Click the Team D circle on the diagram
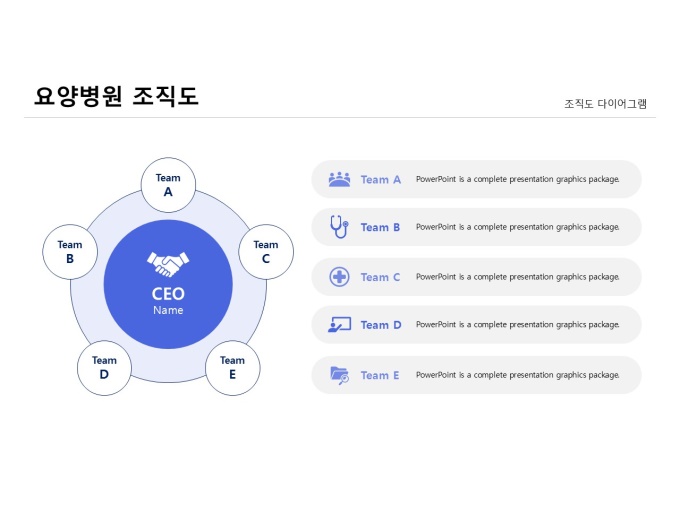Viewport: 680px width, 510px height. pos(105,367)
